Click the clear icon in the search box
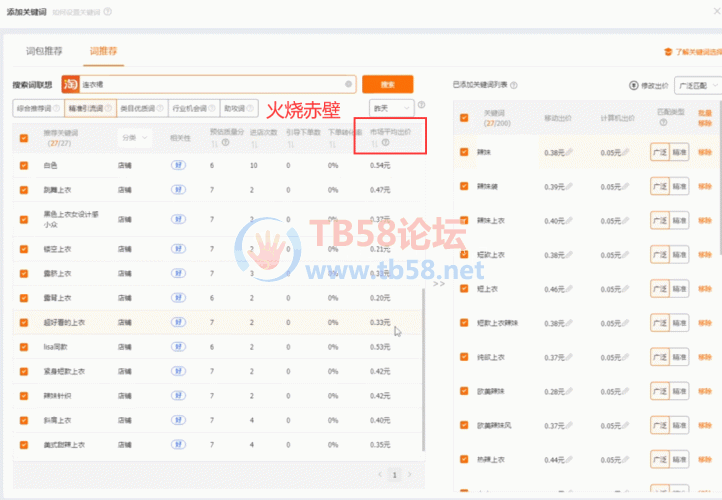Viewport: 722px width, 500px height. click(x=348, y=84)
